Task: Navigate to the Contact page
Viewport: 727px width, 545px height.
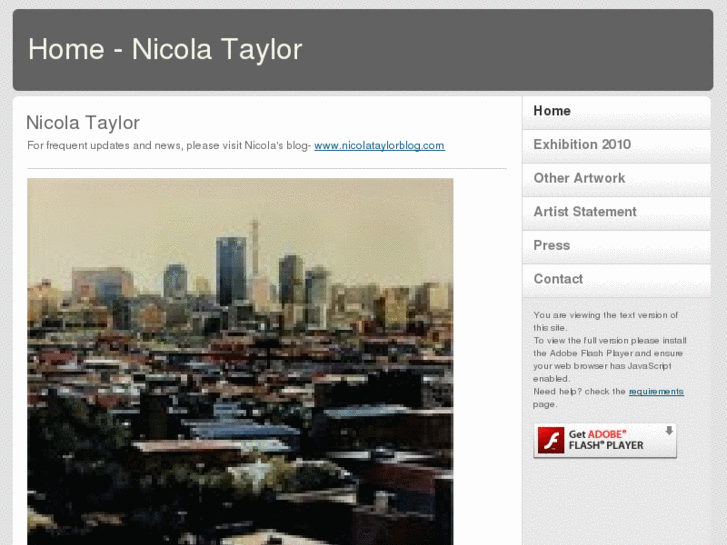Action: click(x=616, y=280)
